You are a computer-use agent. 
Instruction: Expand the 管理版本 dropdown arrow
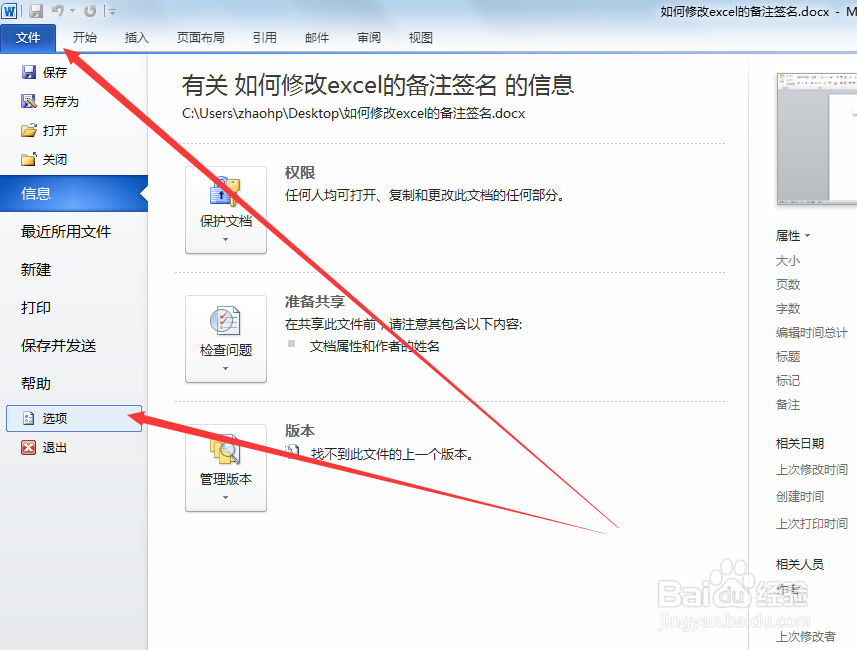point(225,497)
